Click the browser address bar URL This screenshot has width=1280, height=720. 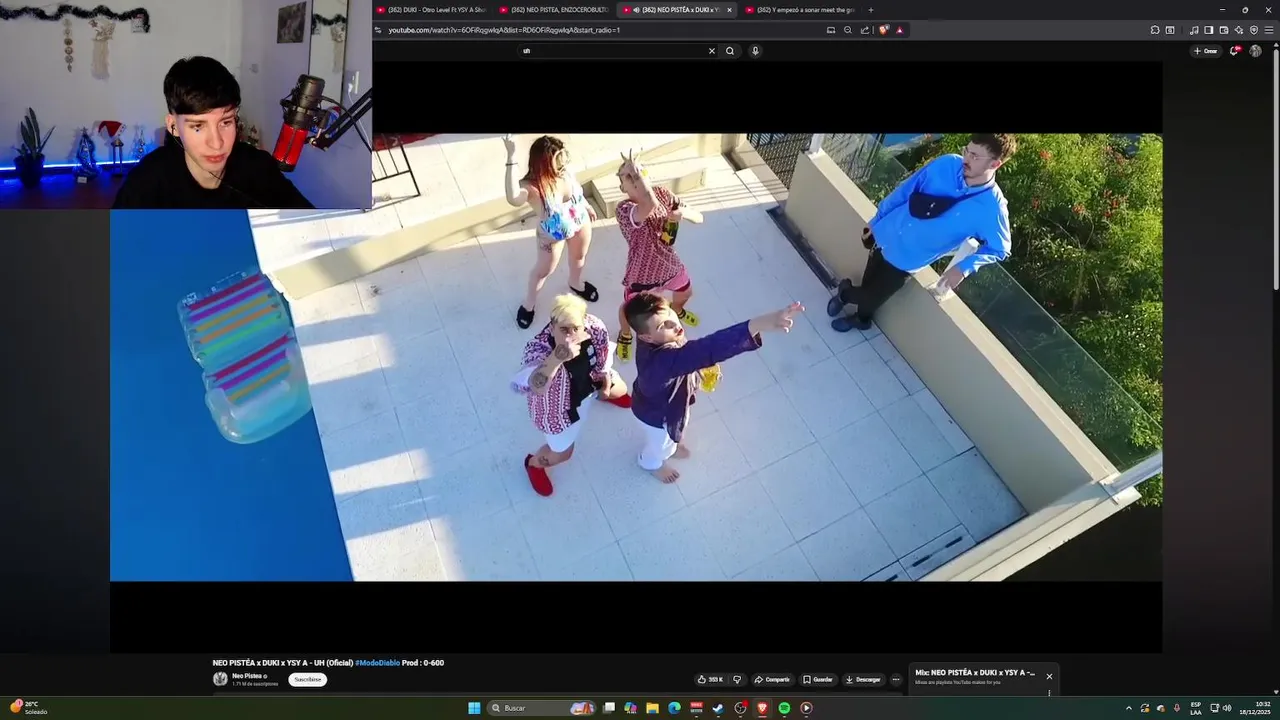click(504, 30)
